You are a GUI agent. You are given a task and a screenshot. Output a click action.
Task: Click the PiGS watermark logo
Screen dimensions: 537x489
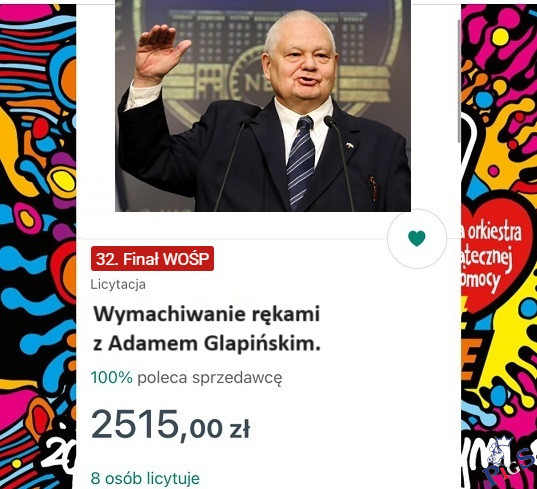click(510, 463)
